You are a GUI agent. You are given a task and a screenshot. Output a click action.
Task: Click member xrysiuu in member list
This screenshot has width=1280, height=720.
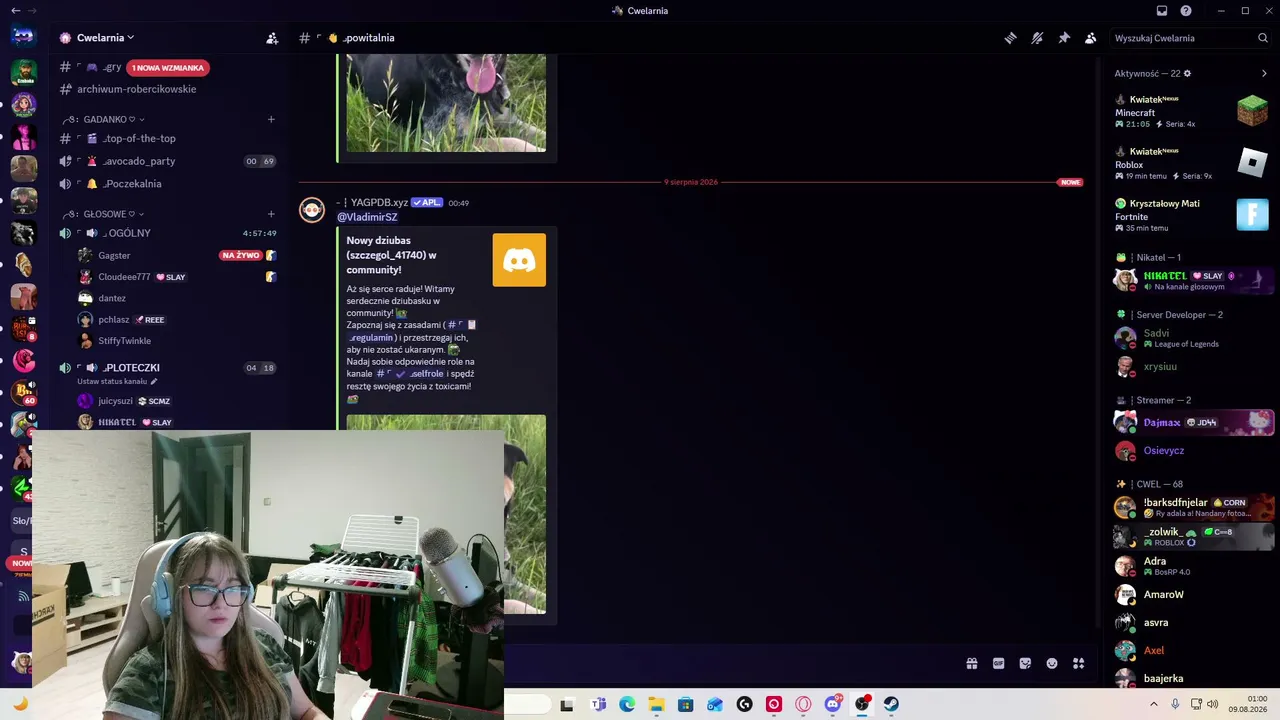coord(1192,367)
